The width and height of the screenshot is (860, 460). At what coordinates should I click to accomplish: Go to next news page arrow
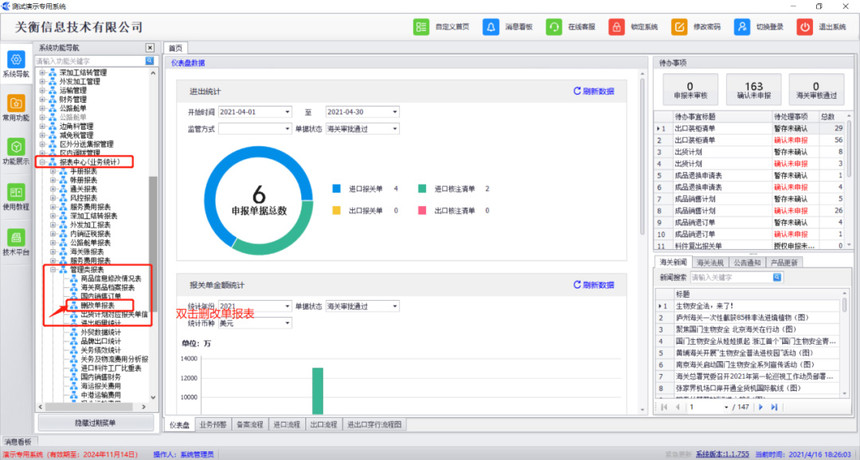(761, 407)
